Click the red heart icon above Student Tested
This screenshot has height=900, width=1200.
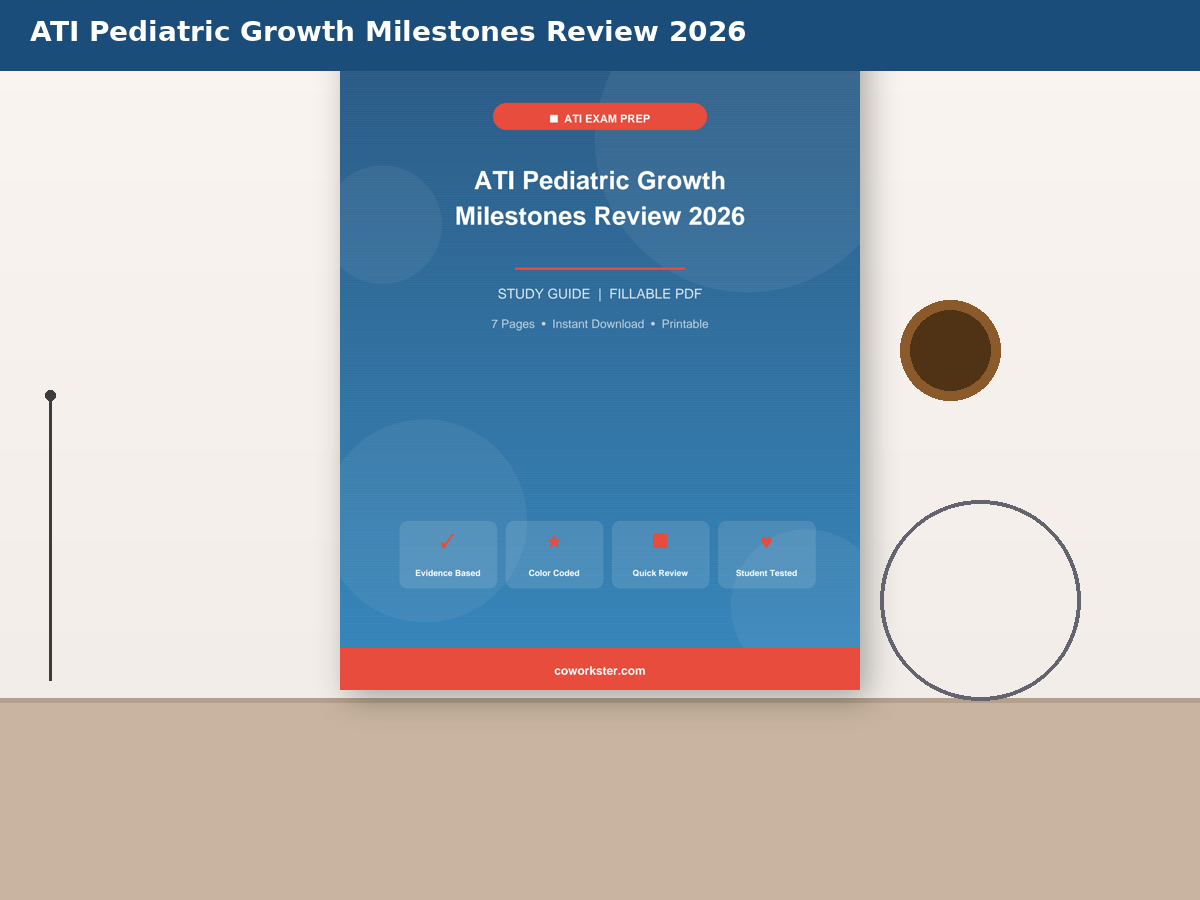766,542
